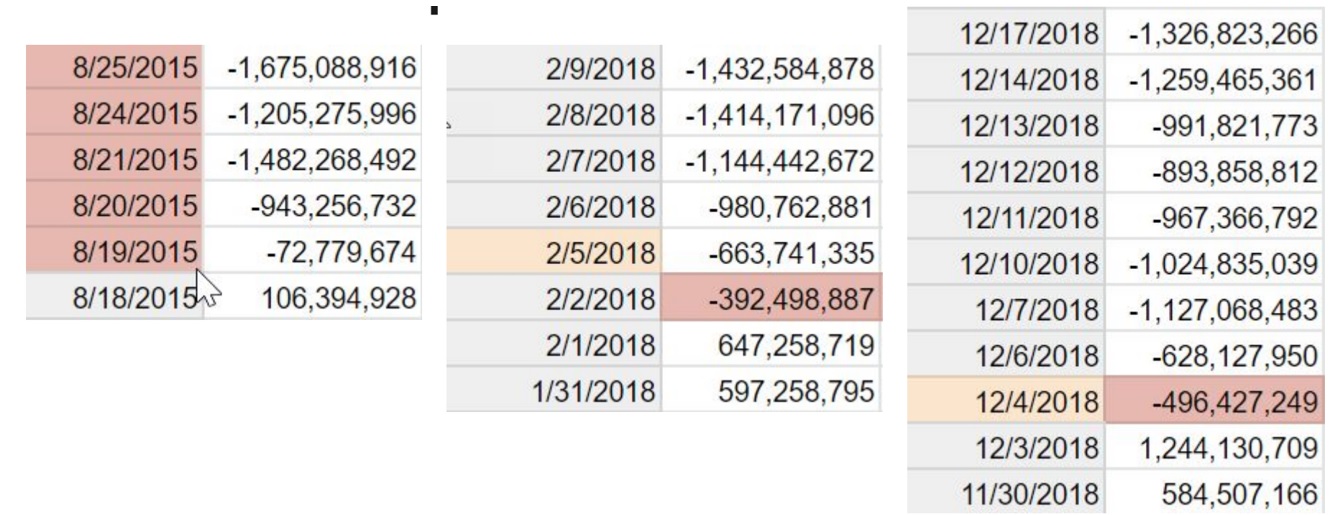Click the red highlighted -392,498,887 cell

click(x=770, y=299)
